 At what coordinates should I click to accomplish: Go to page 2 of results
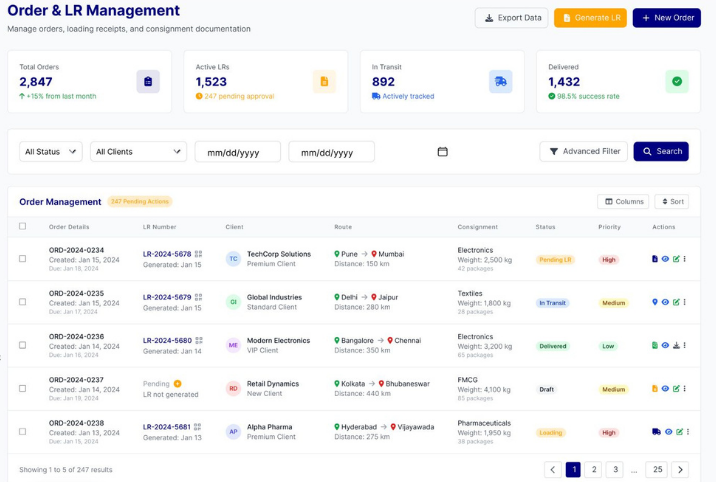[x=594, y=469]
